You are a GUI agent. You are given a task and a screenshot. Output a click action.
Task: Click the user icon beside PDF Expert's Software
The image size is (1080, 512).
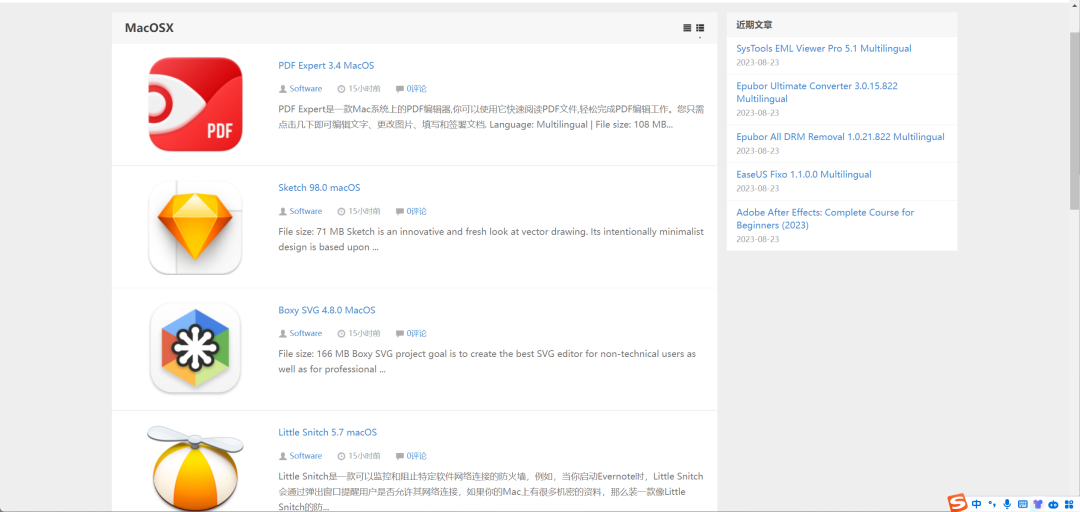pos(282,89)
